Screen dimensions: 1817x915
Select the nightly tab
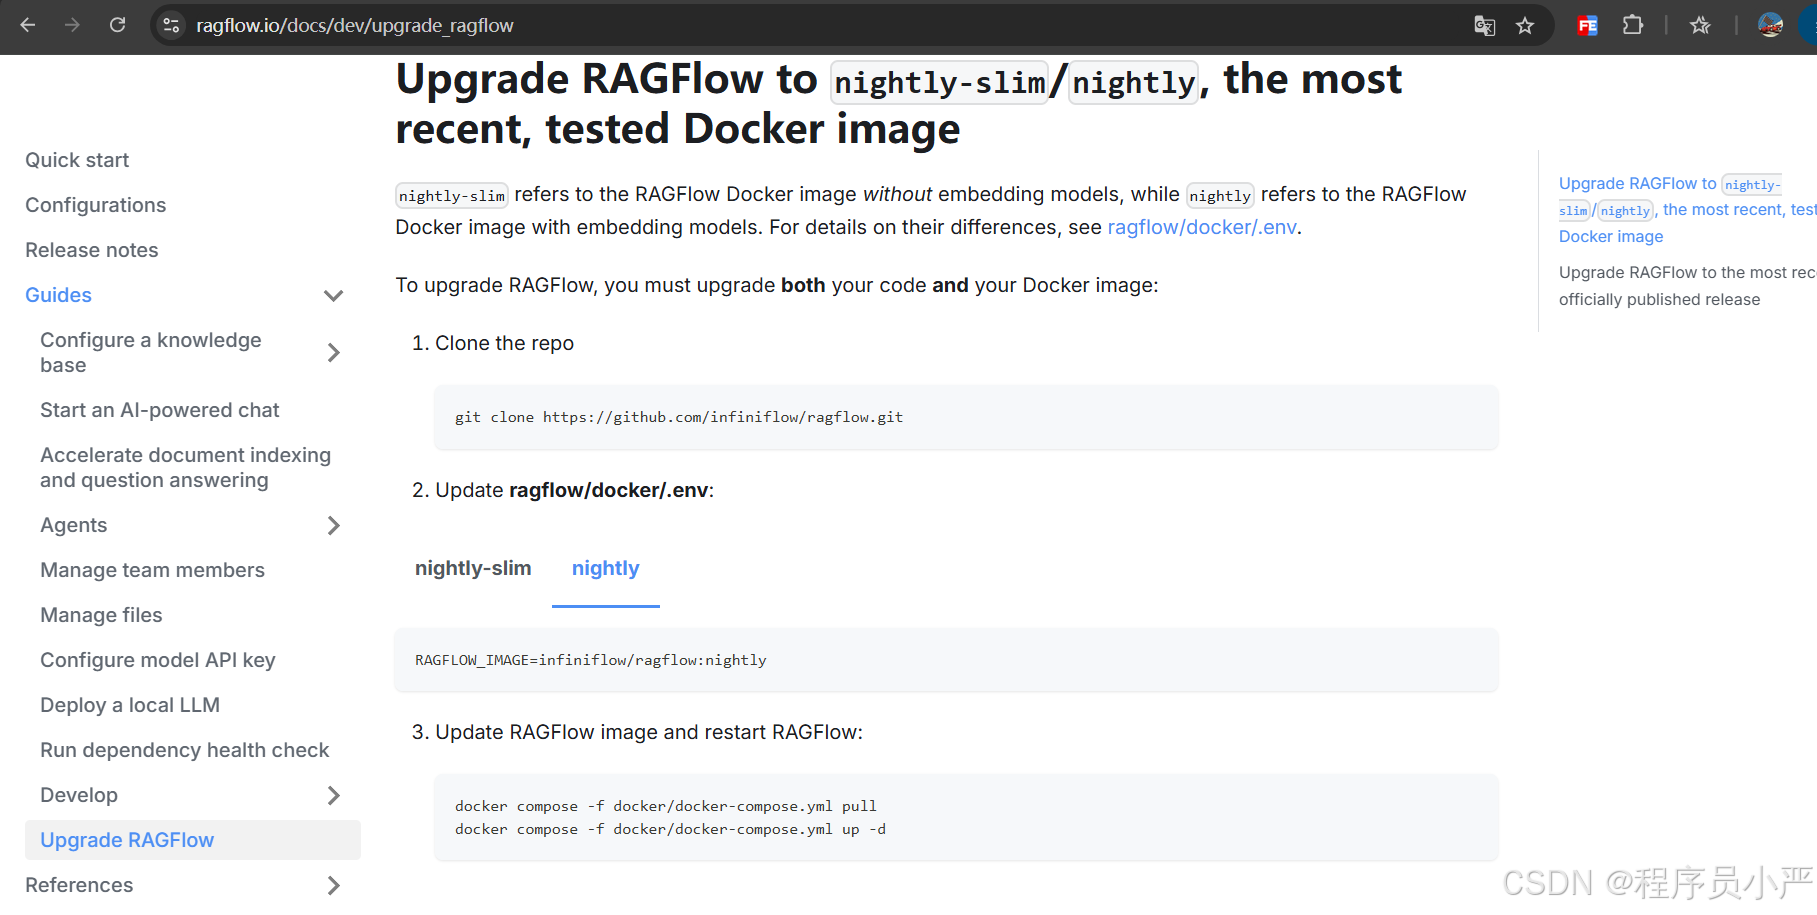pos(606,568)
